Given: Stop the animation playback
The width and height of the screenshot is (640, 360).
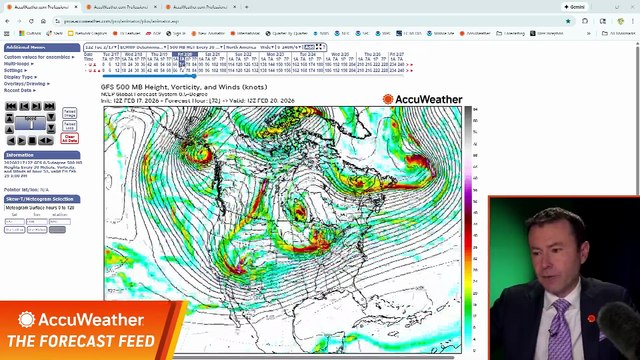Looking at the screenshot, I should click(32, 141).
